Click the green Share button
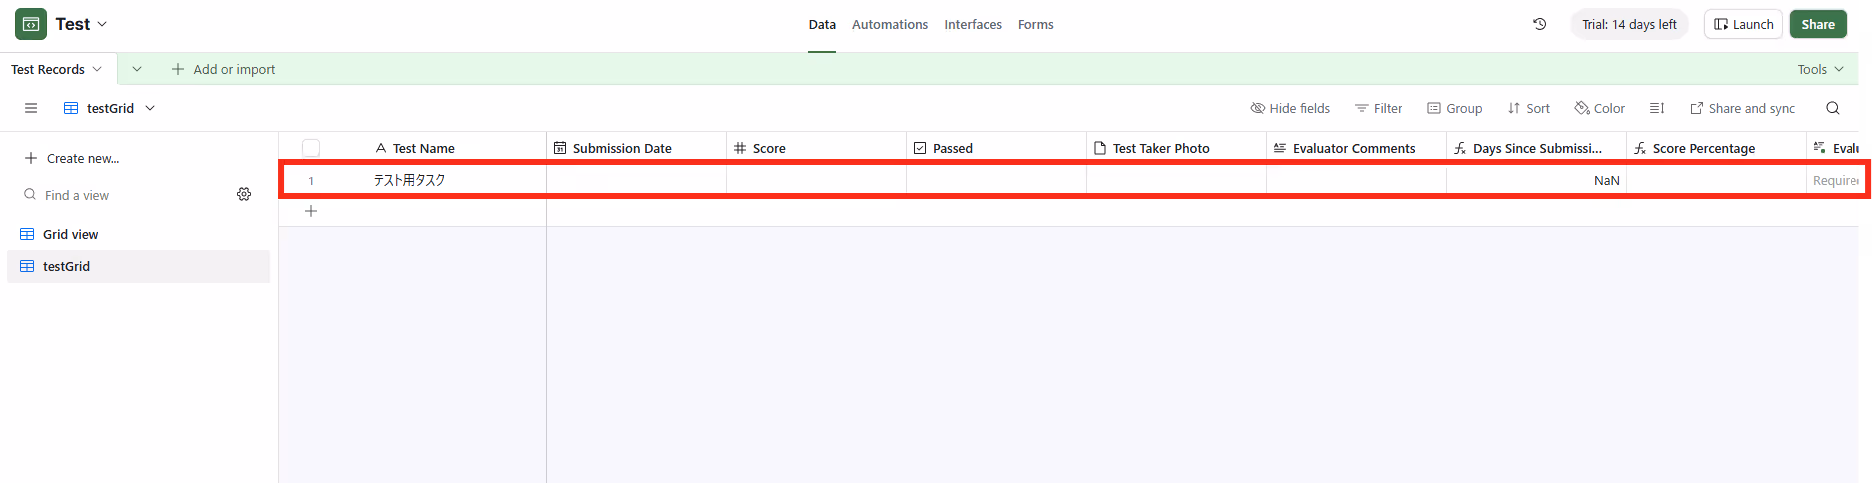 (1818, 24)
